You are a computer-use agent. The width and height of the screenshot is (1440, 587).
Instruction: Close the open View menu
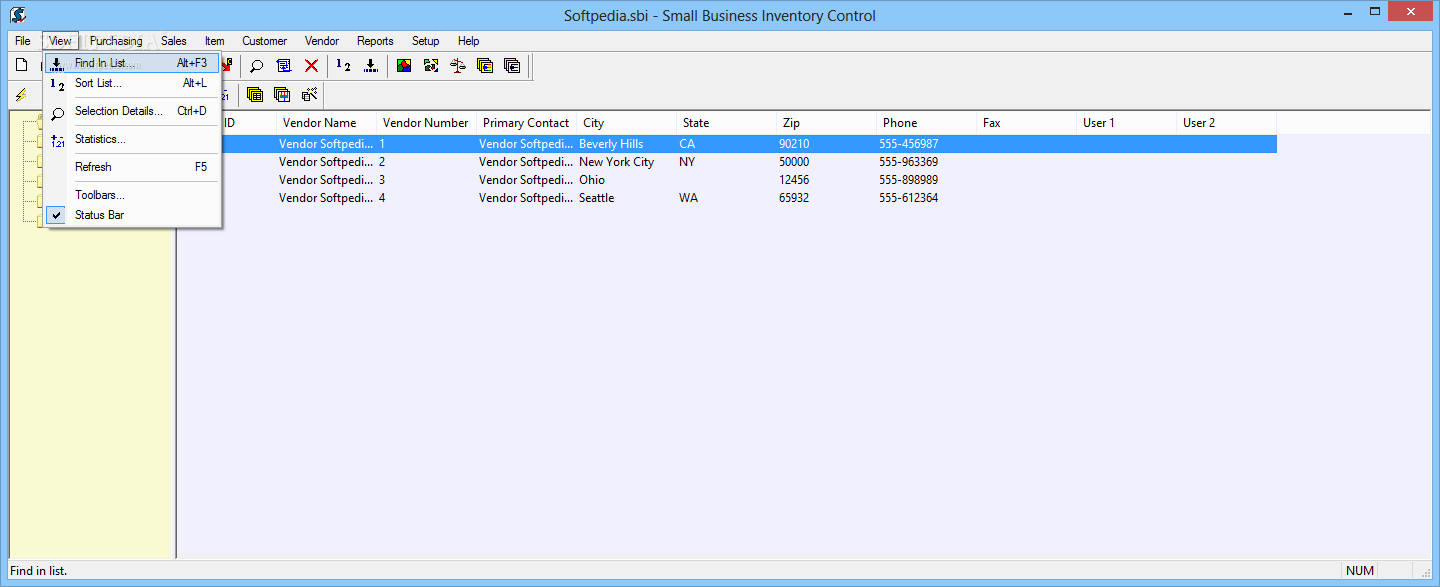tap(60, 41)
